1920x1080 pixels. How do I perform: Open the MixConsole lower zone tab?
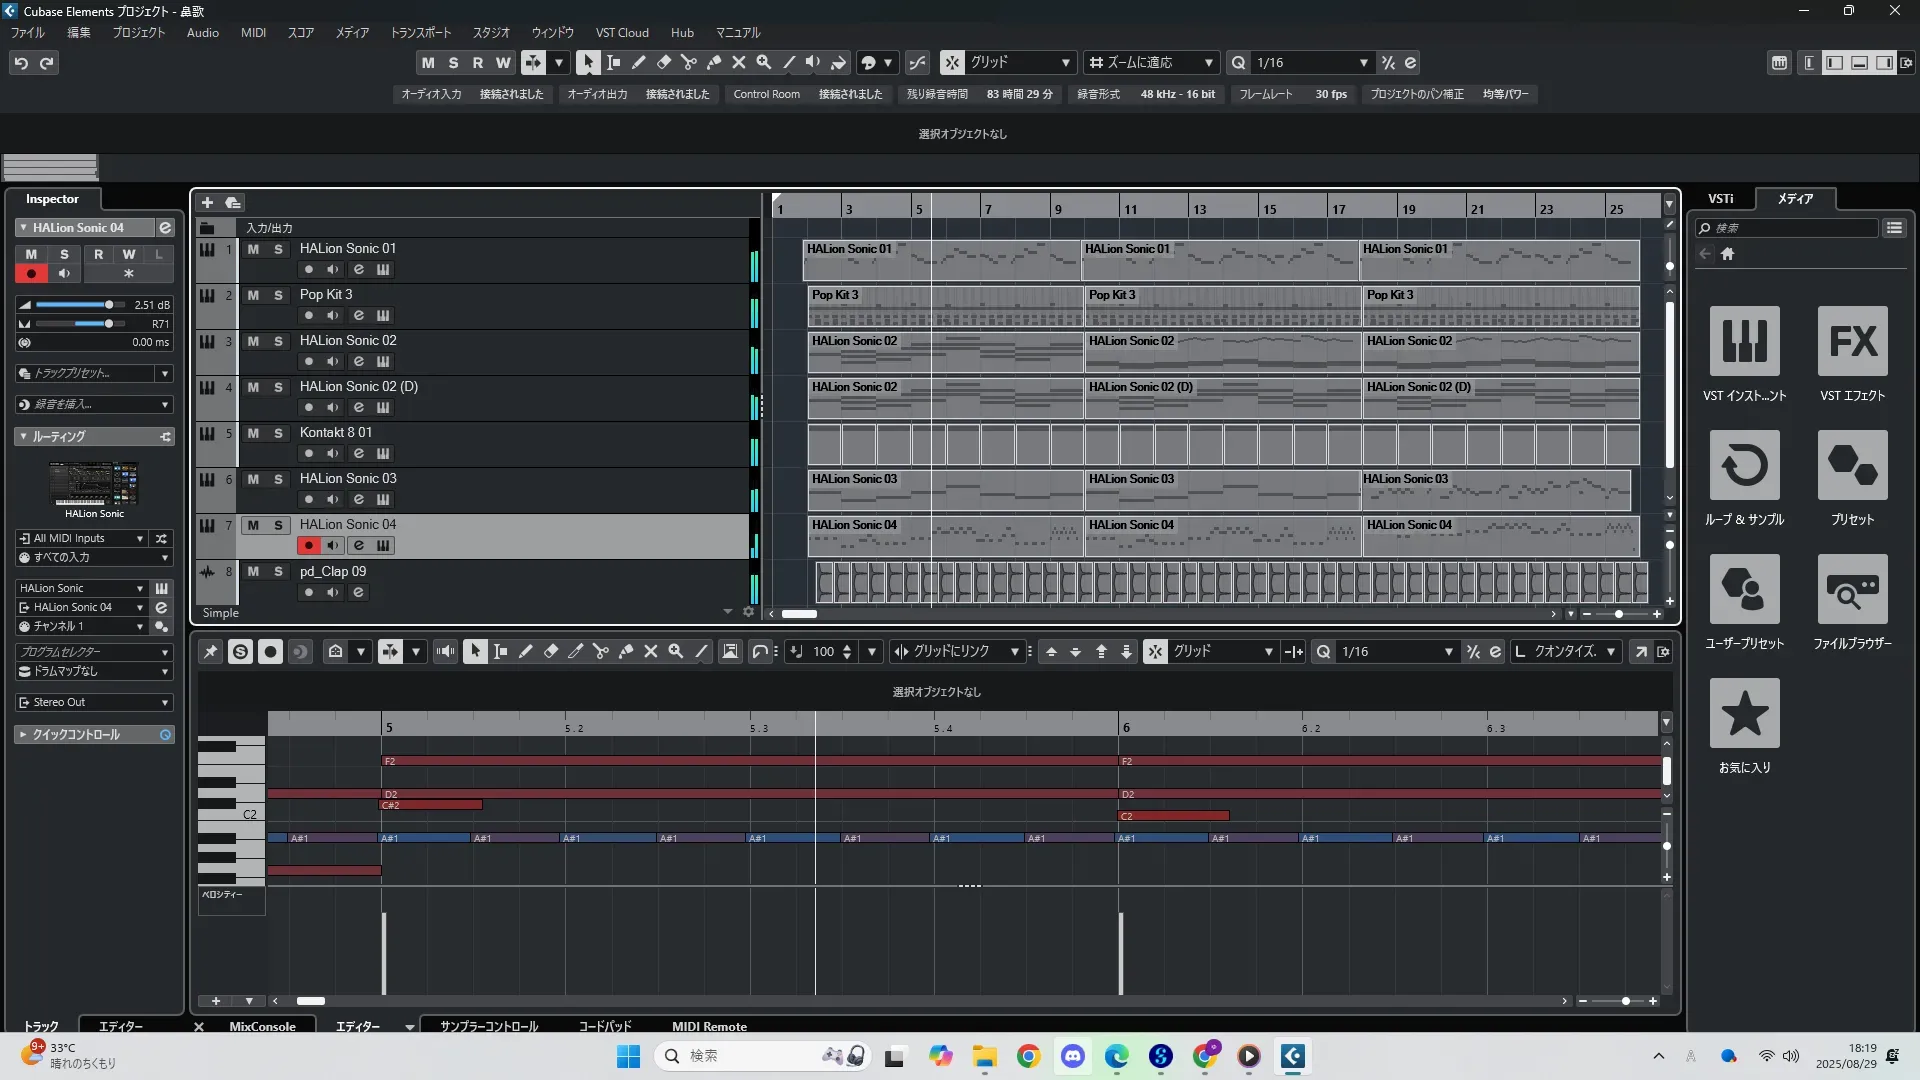point(262,1026)
